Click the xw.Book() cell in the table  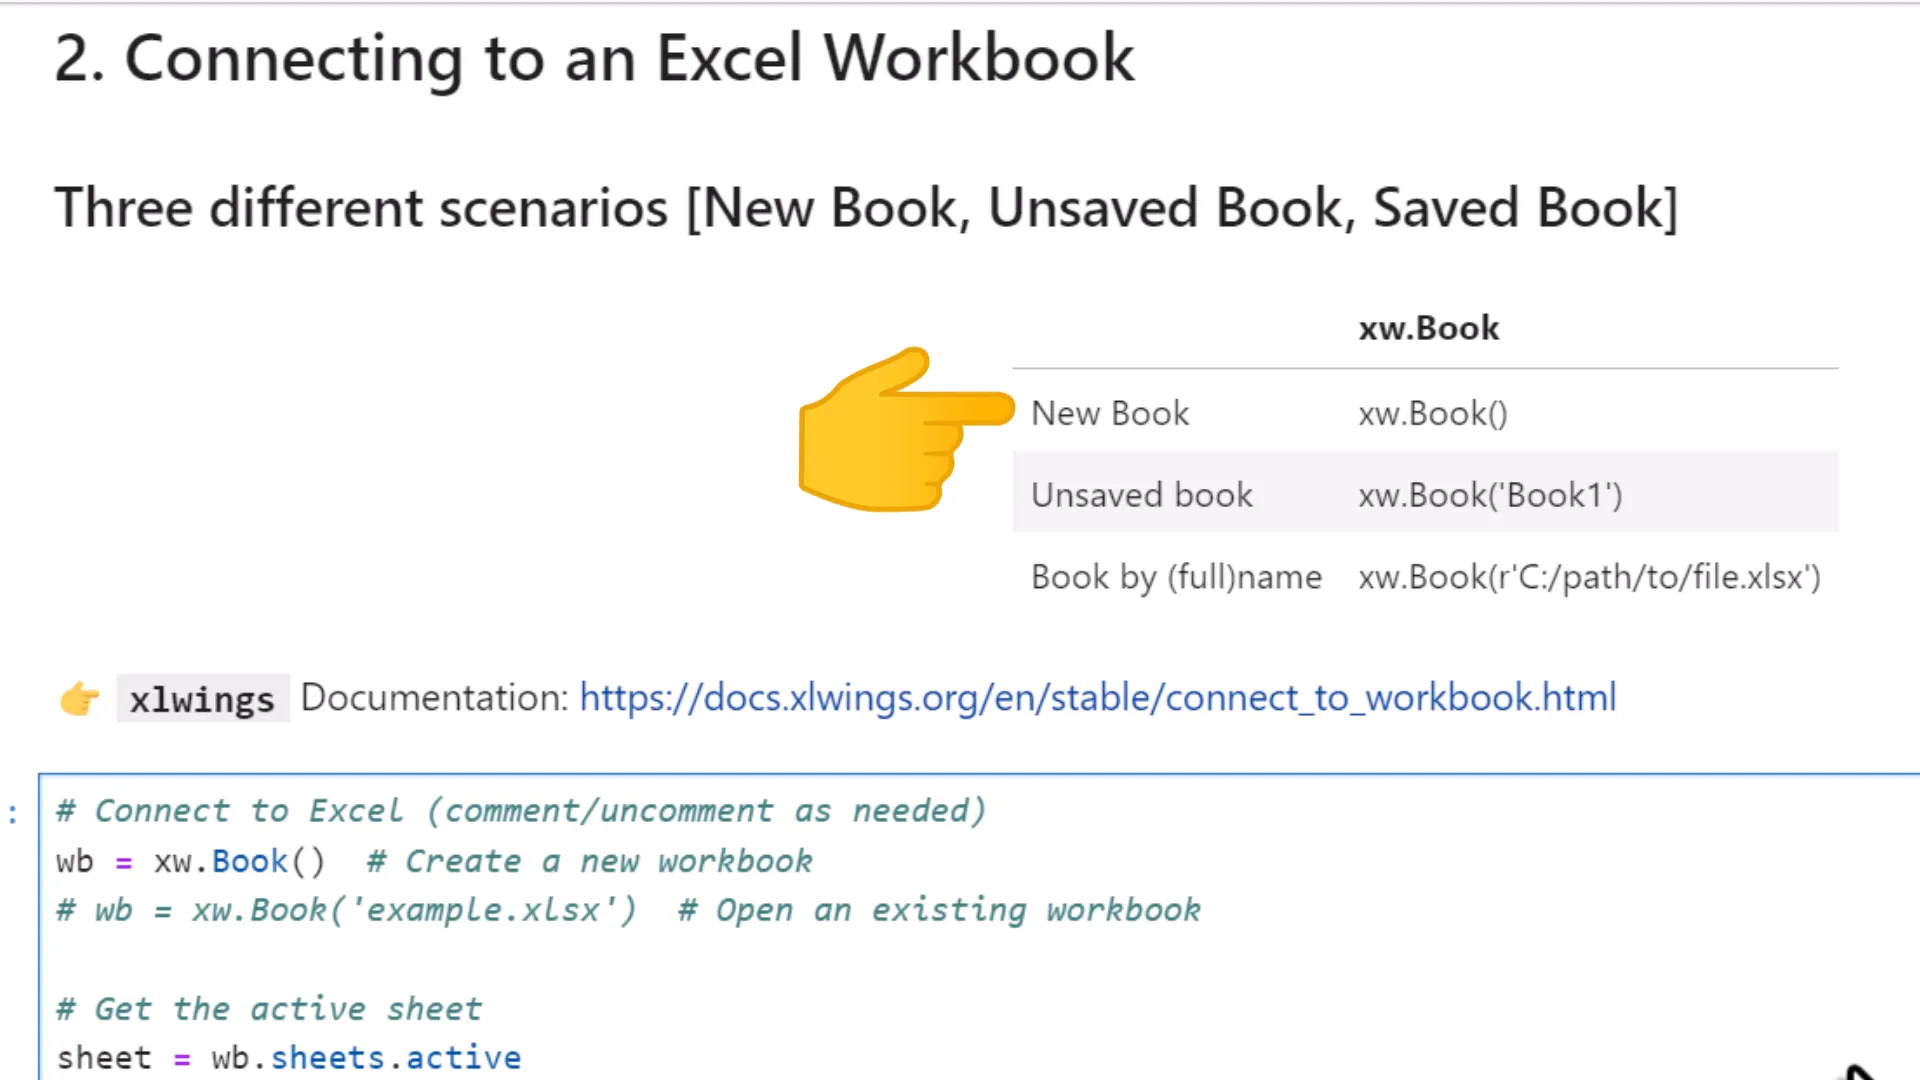(1432, 413)
